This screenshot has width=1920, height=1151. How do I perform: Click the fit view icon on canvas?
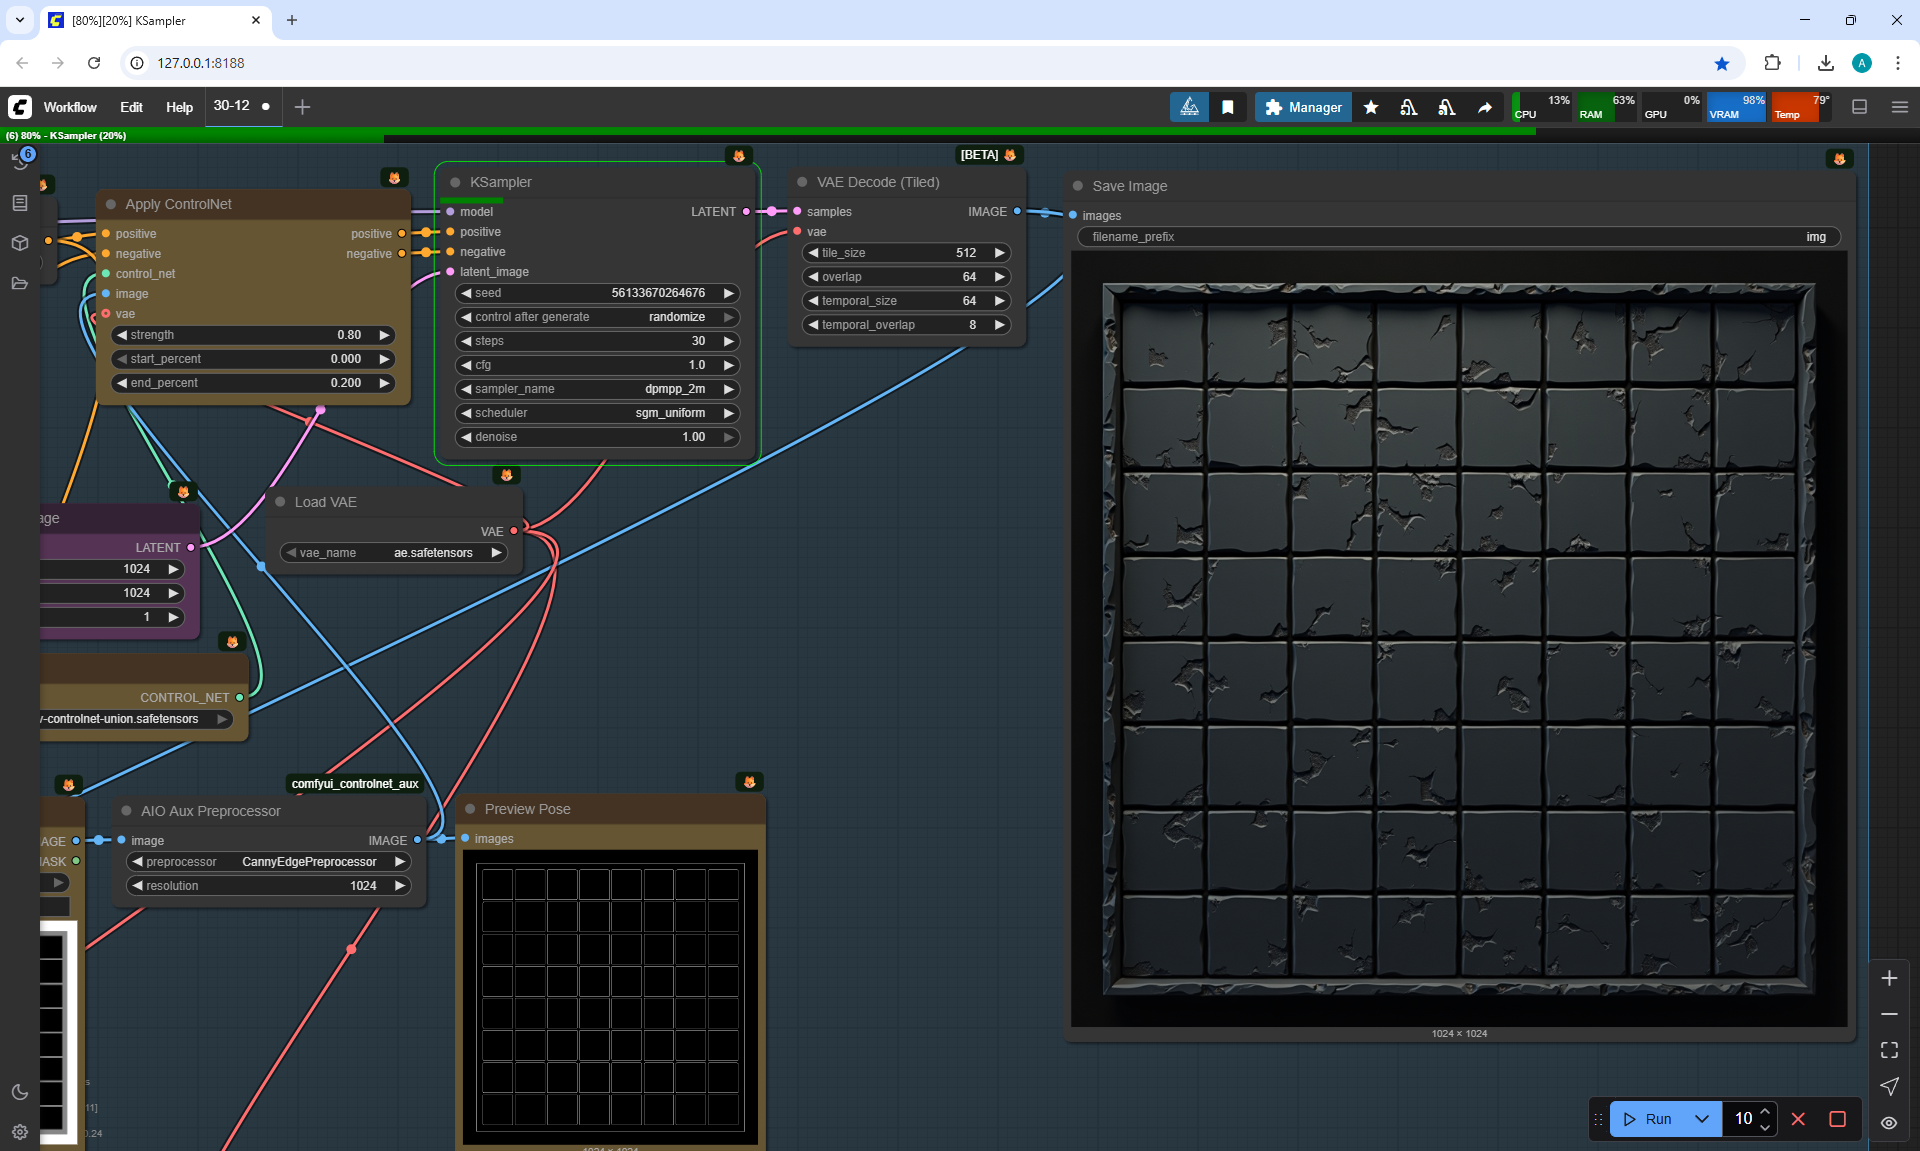[1889, 1050]
